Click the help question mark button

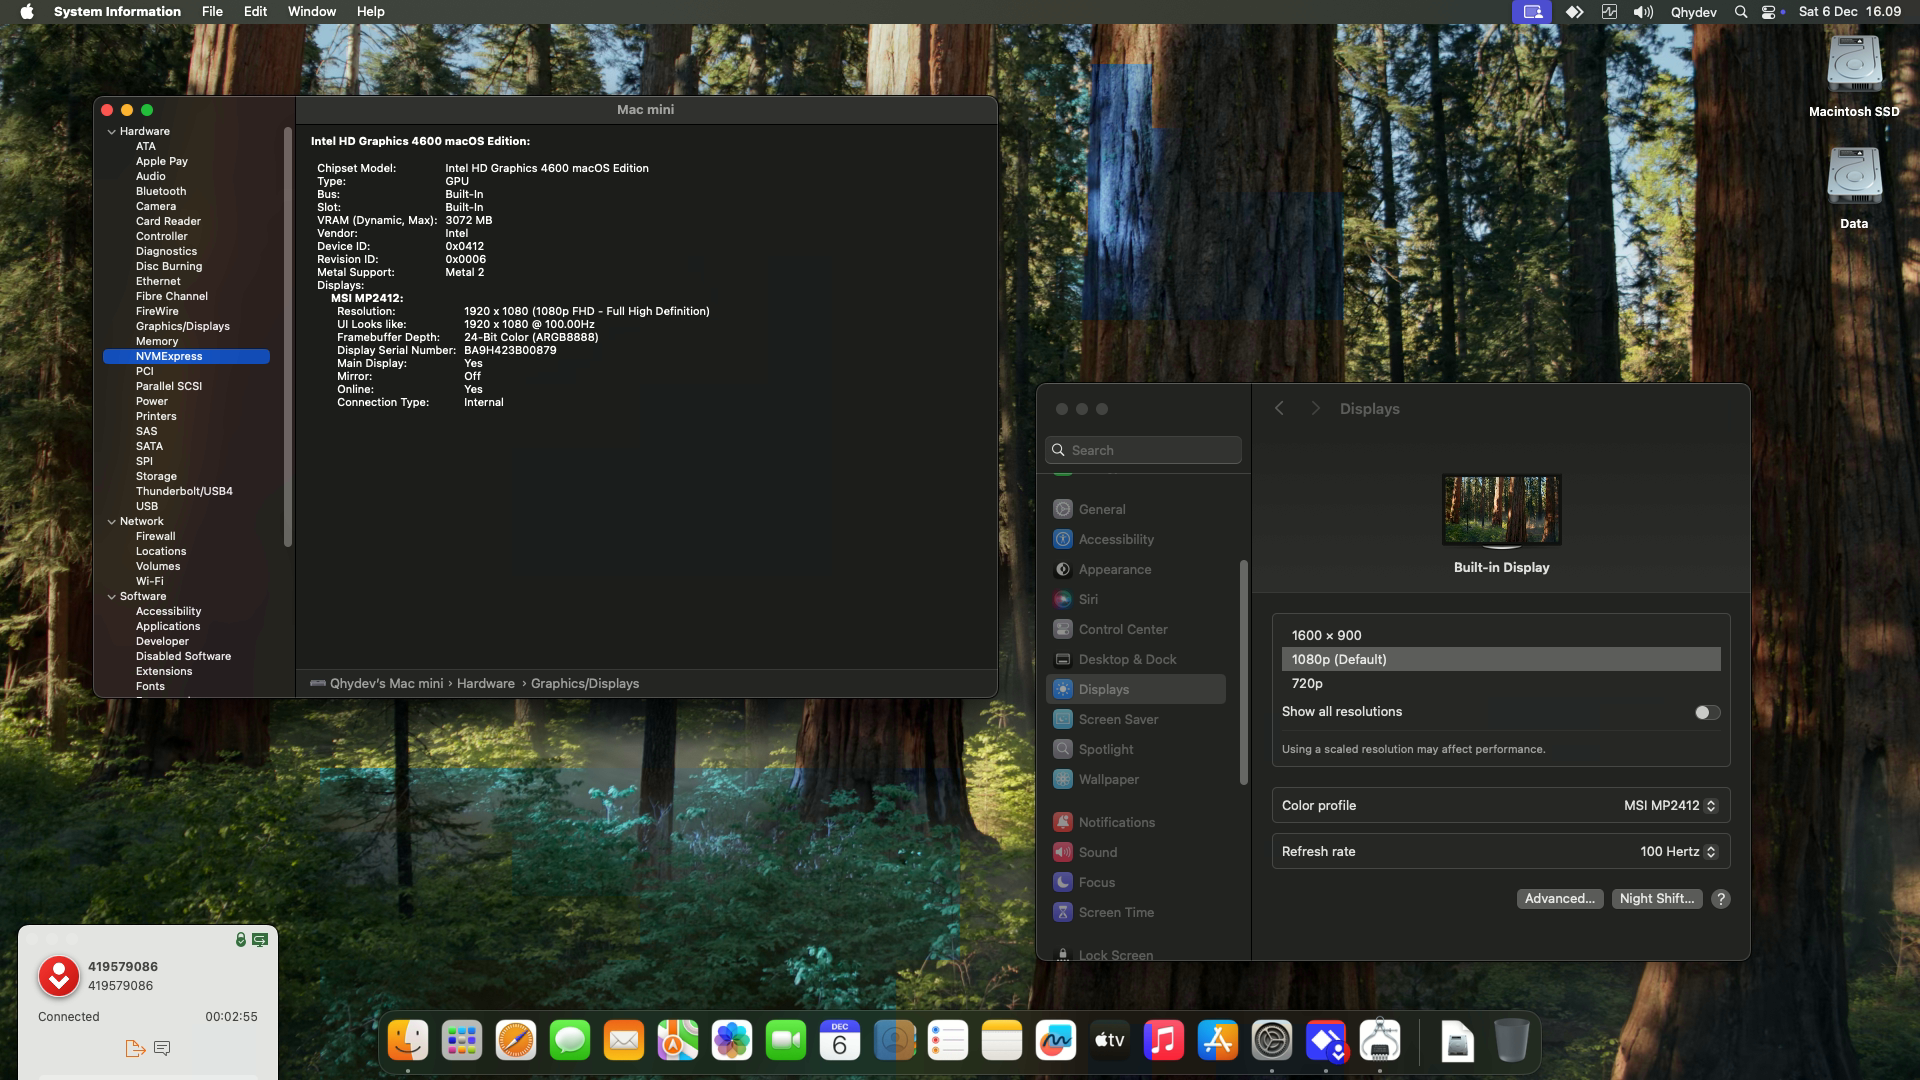[x=1720, y=899]
